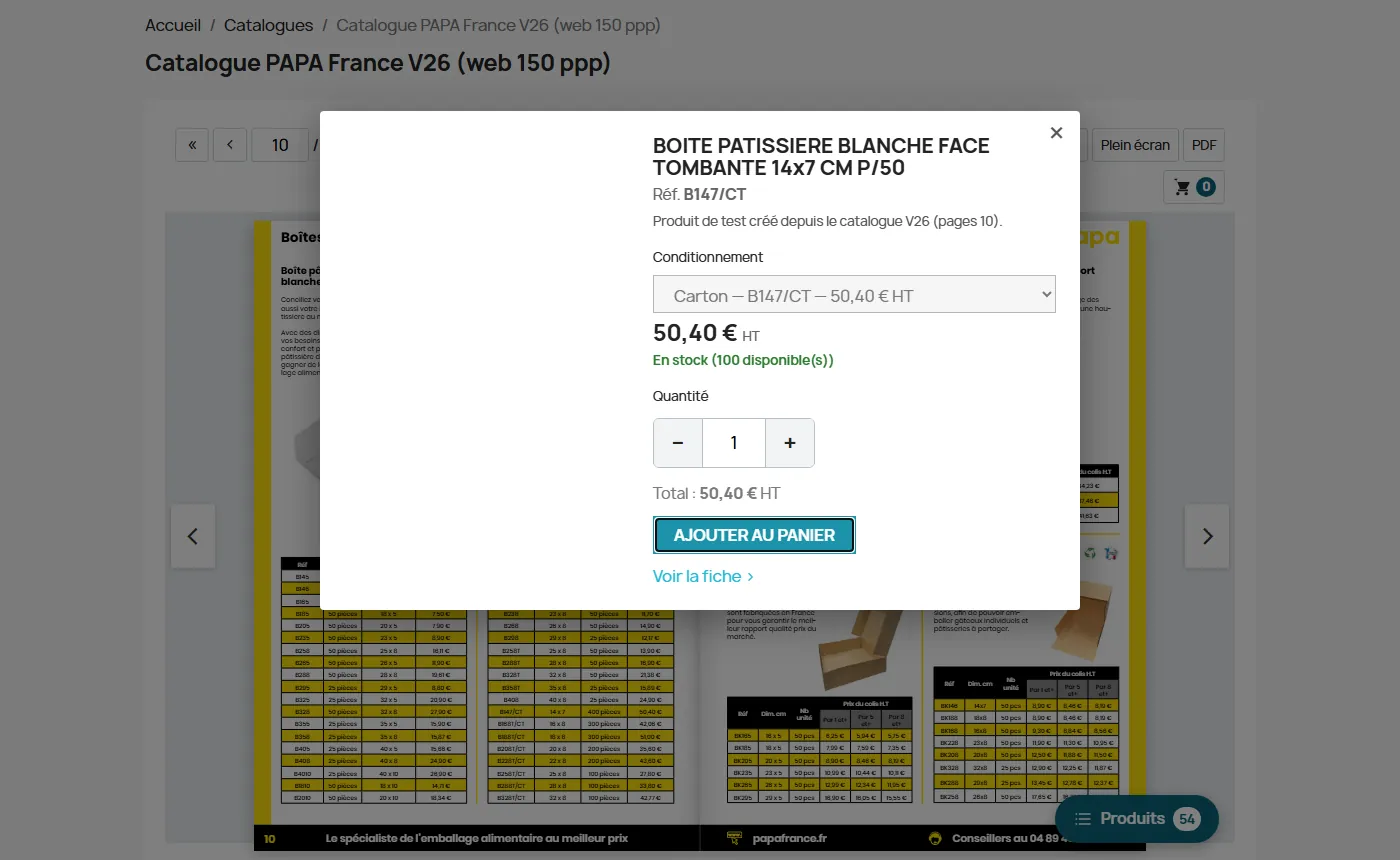Close the product popup with the X

pyautogui.click(x=1056, y=133)
